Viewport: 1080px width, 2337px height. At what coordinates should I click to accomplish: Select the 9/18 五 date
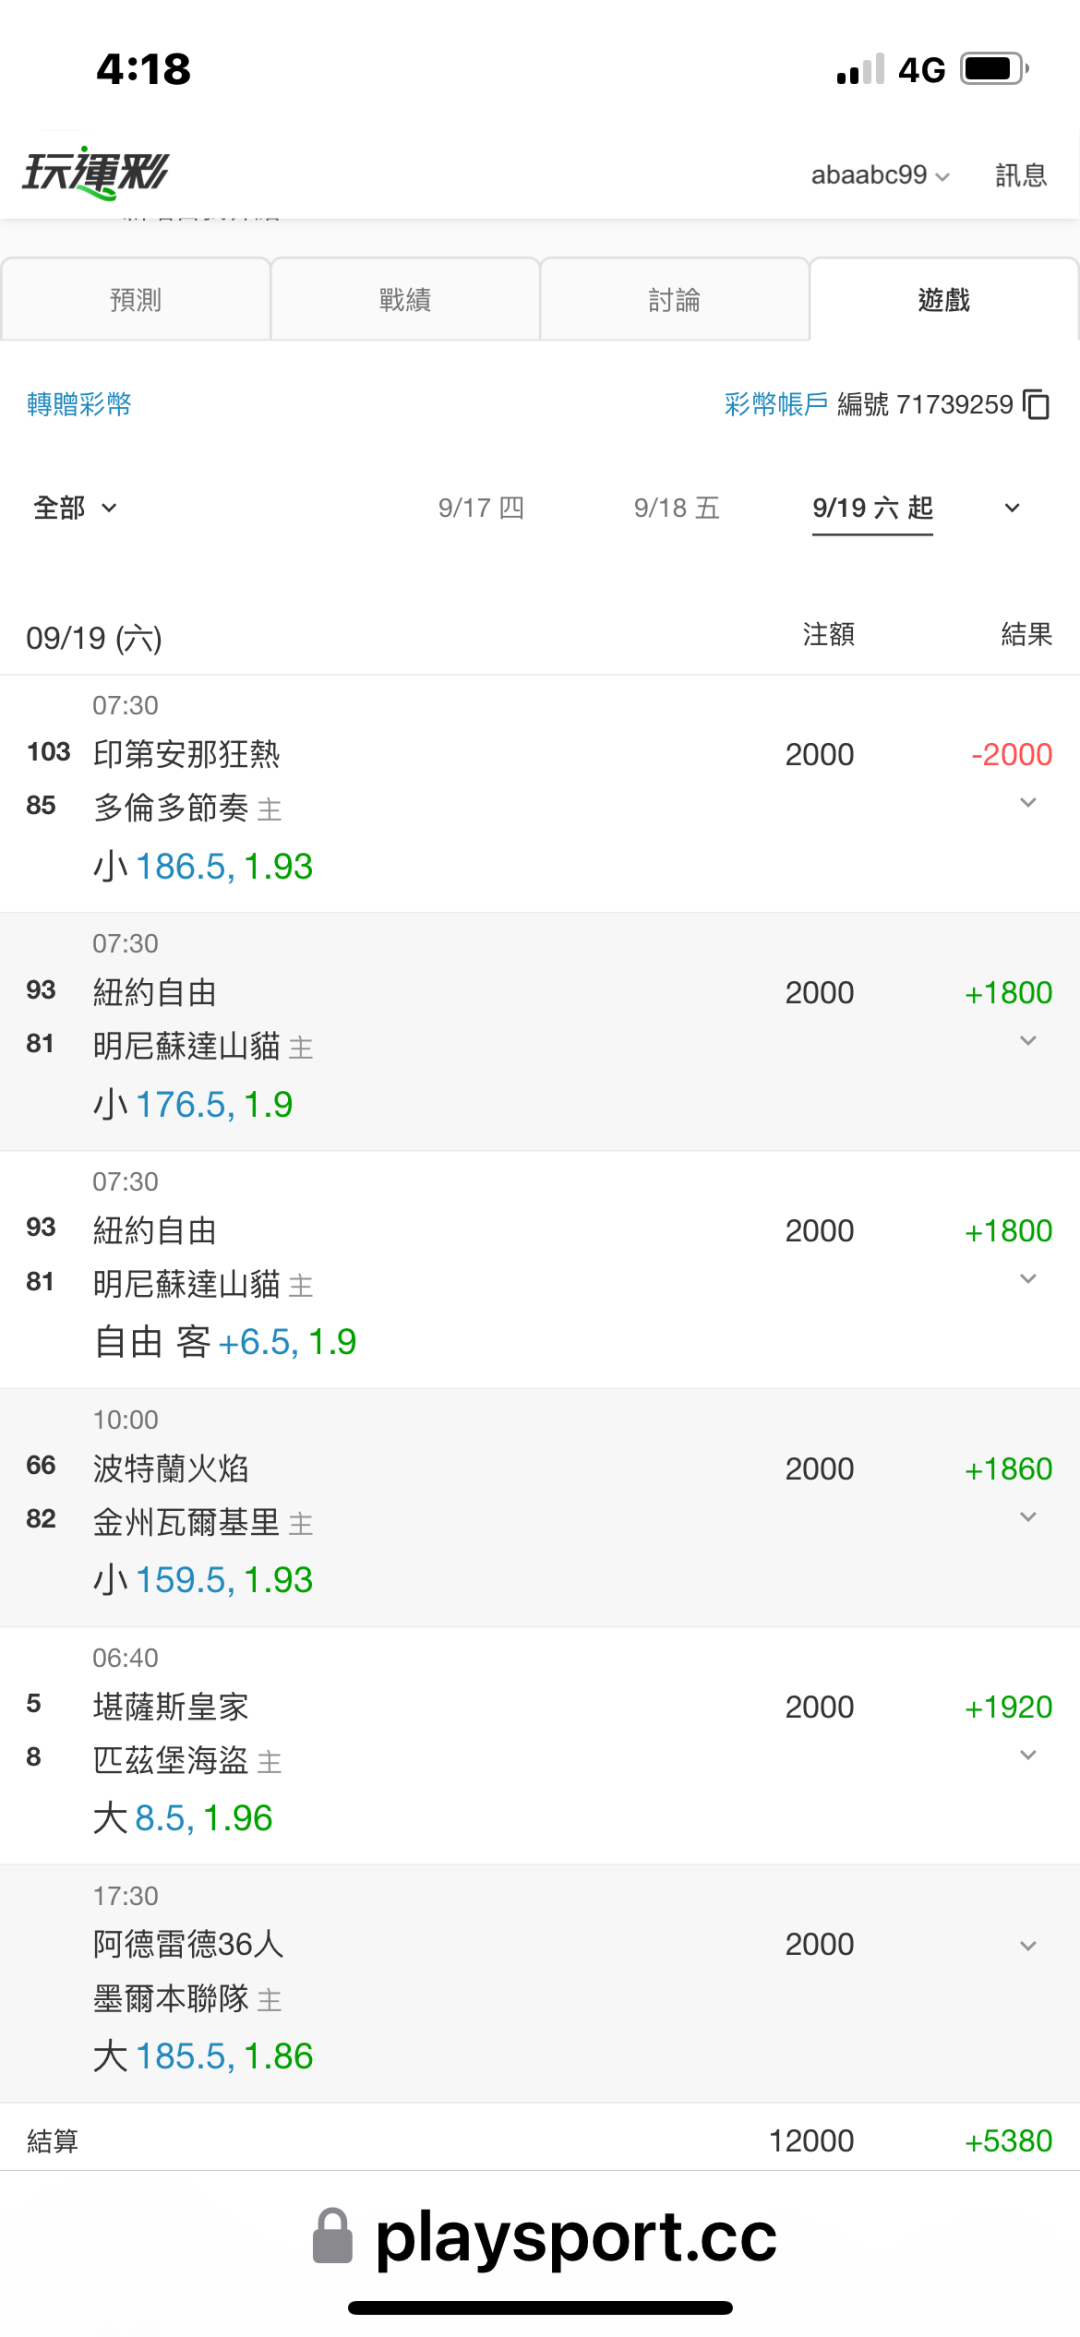click(677, 508)
